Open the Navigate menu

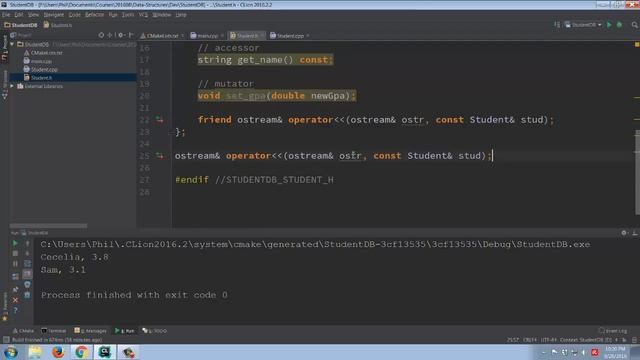point(53,15)
